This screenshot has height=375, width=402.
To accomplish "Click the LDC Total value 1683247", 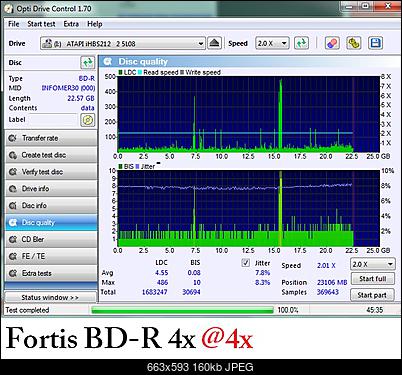I will pos(155,292).
